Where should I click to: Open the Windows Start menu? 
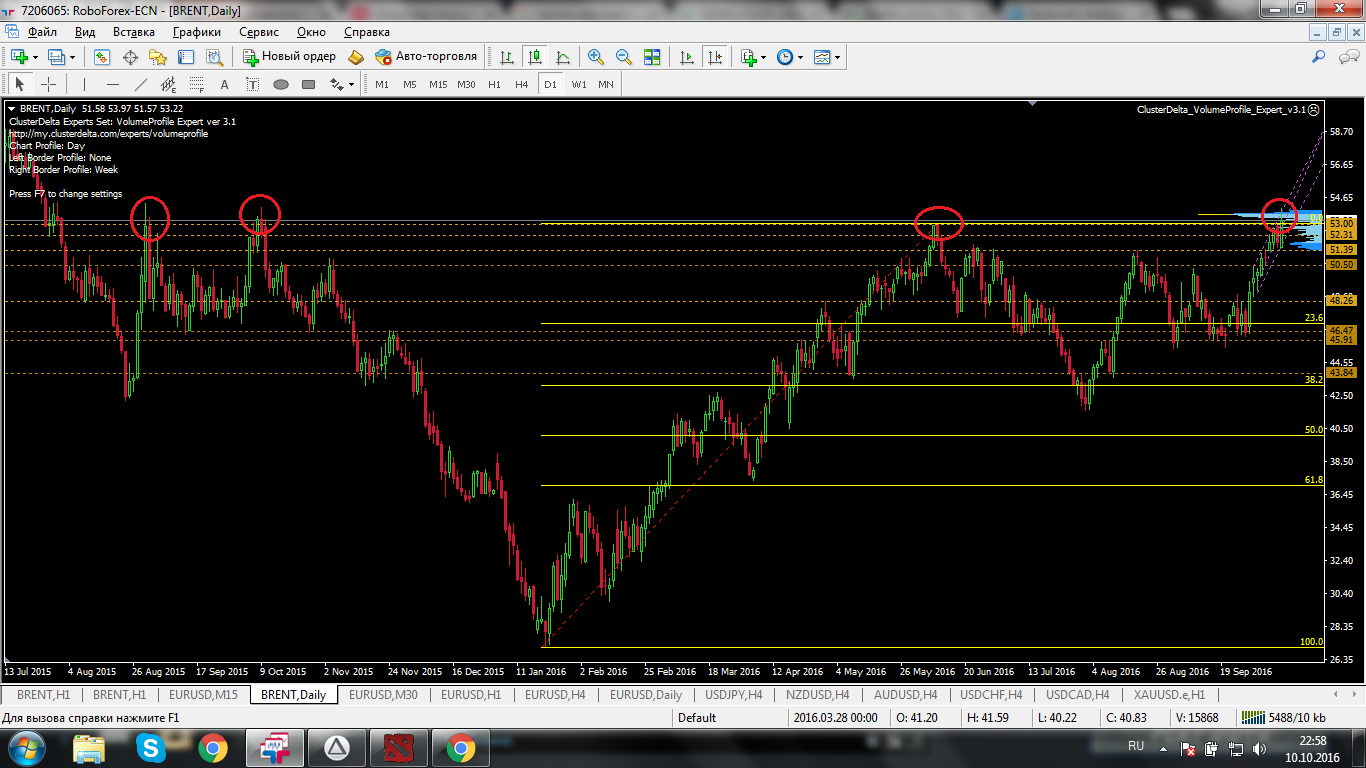click(x=26, y=747)
